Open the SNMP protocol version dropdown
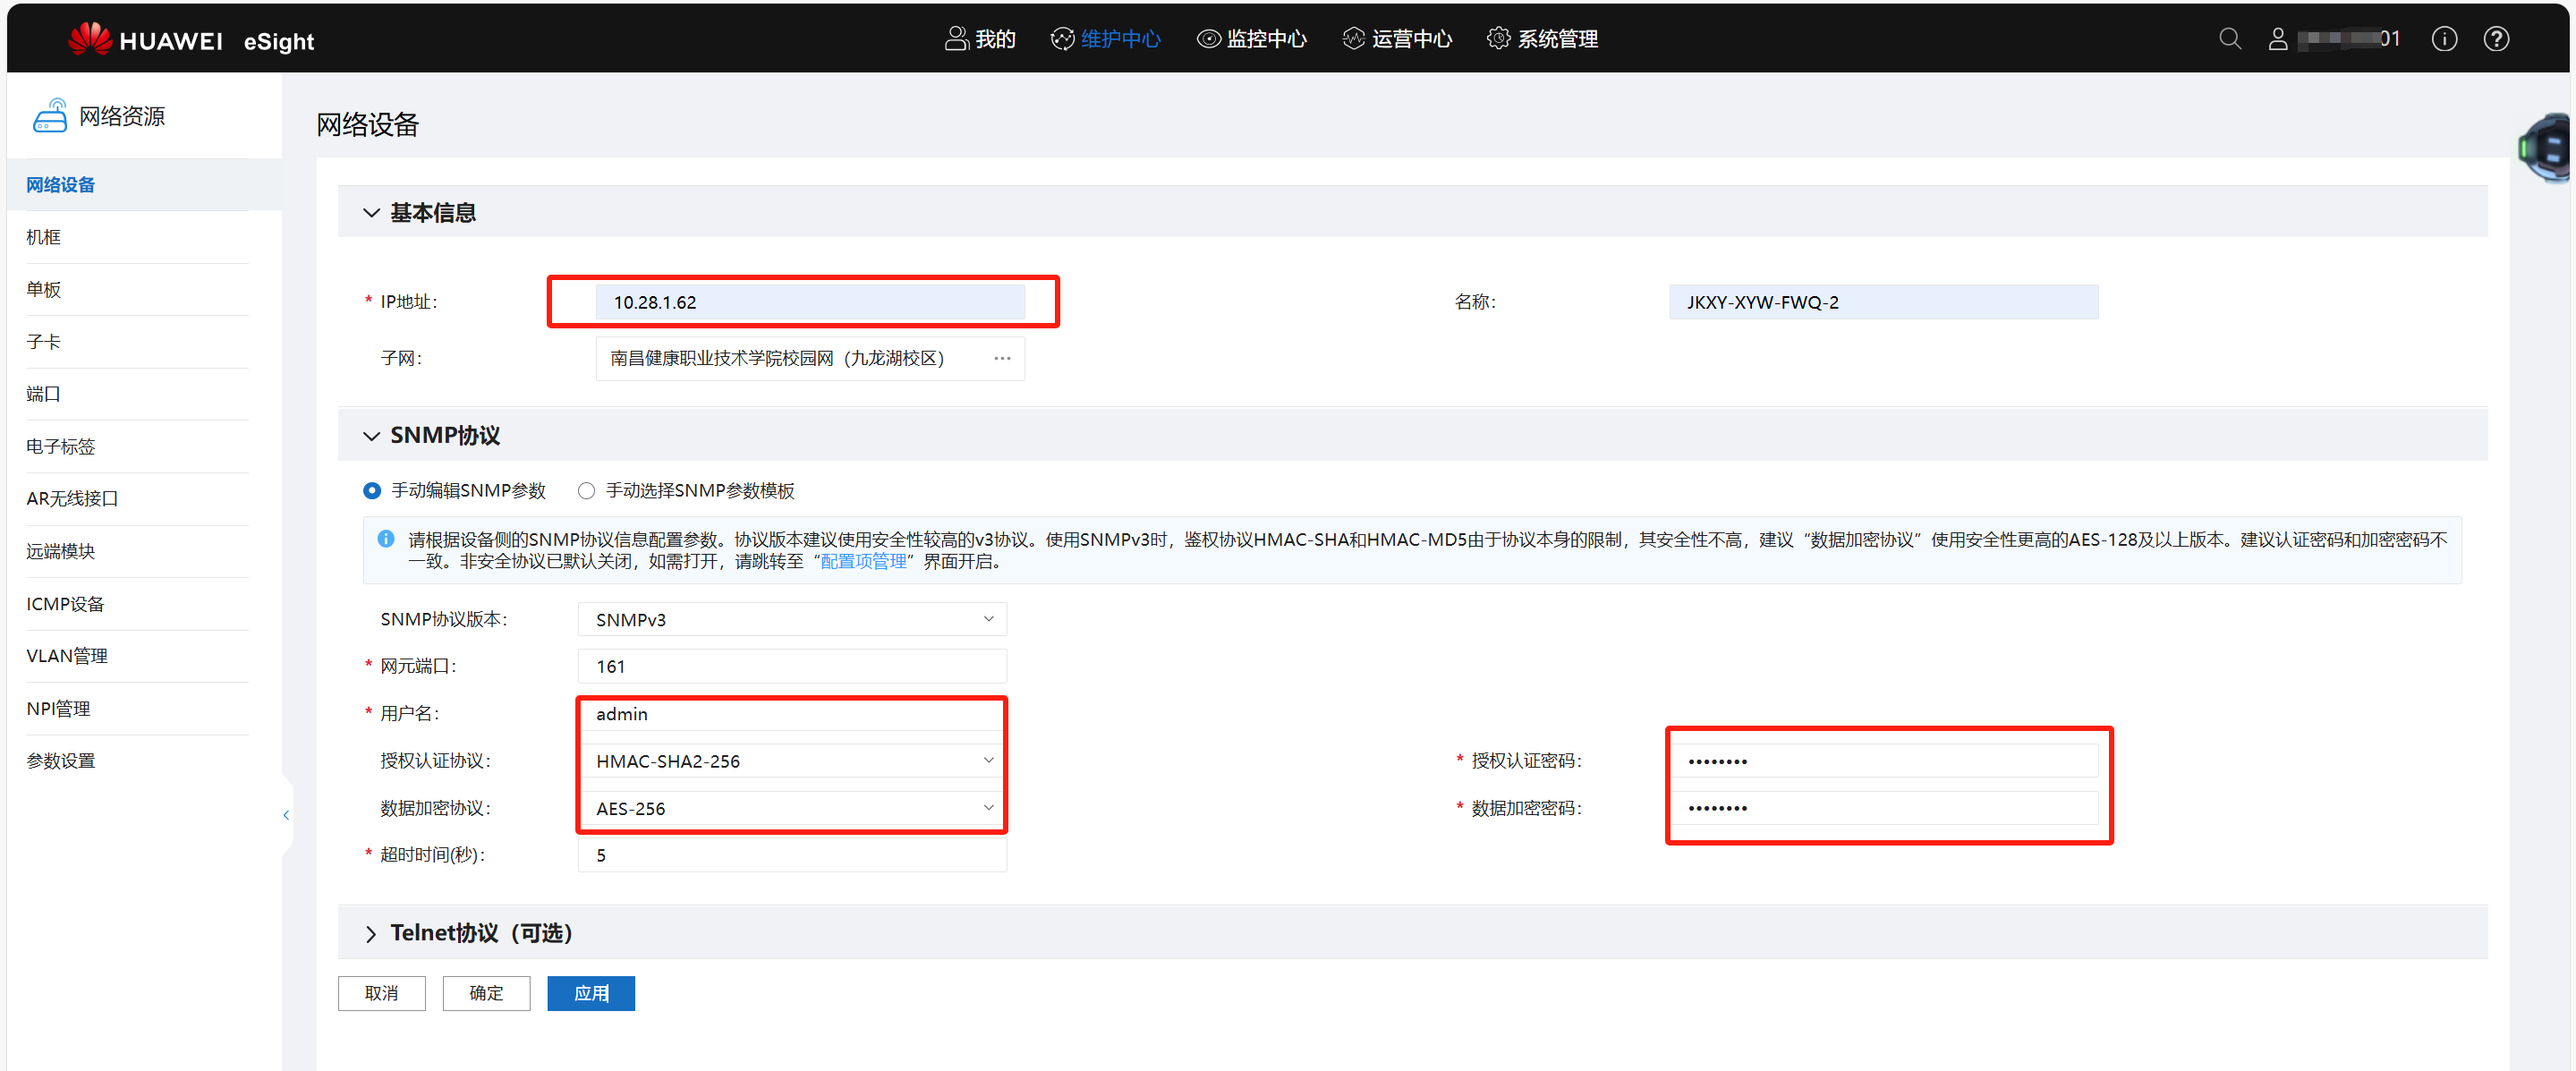 click(x=791, y=619)
